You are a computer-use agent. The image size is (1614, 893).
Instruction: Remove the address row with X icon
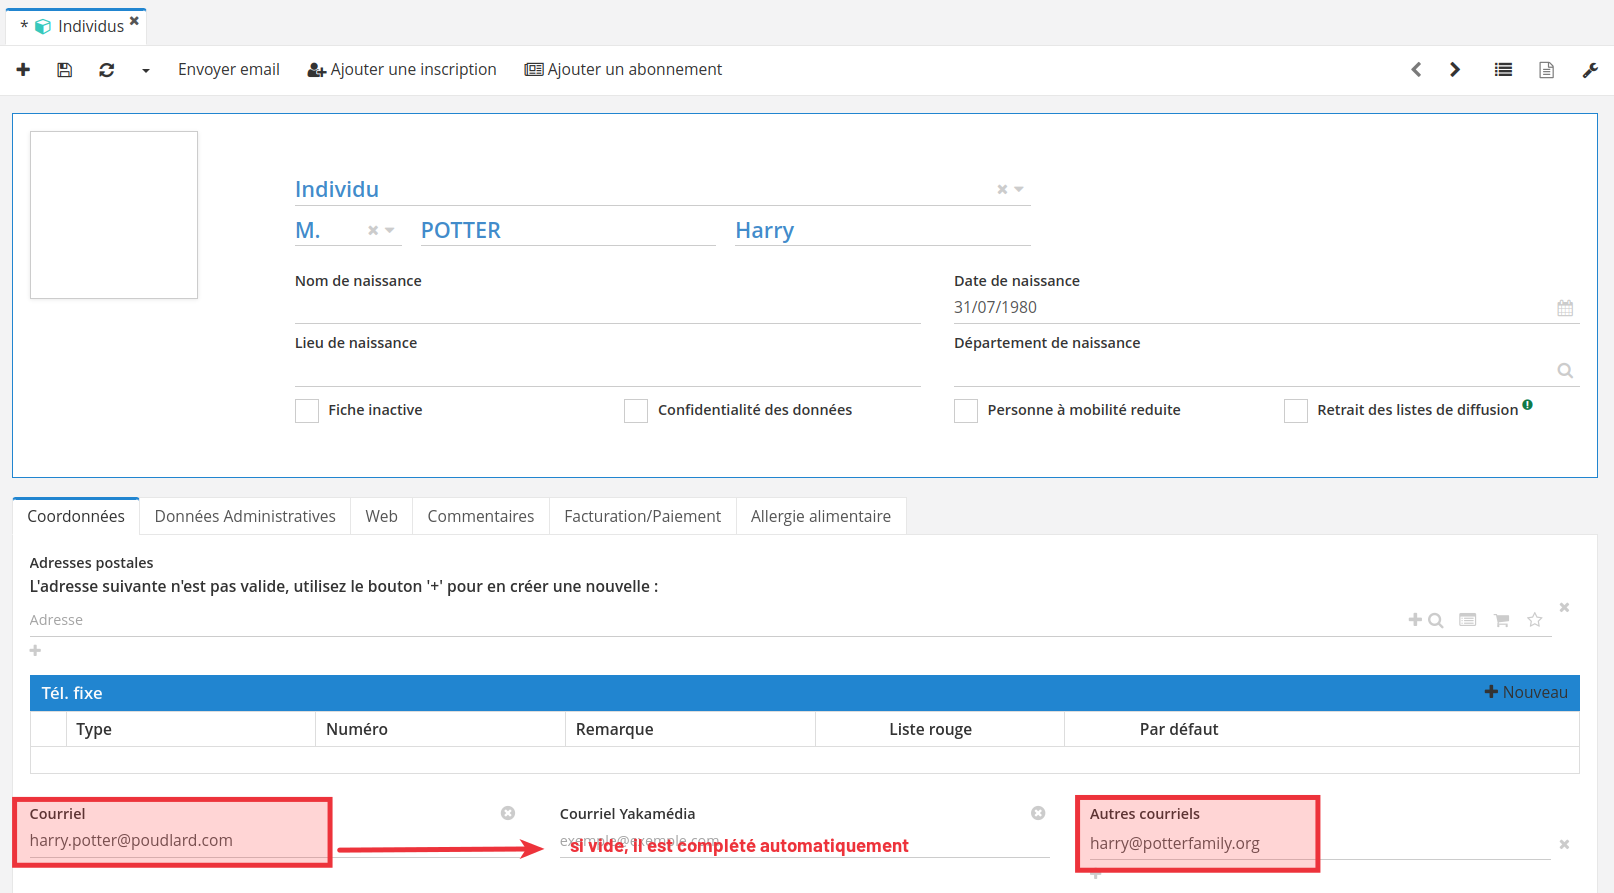coord(1564,607)
